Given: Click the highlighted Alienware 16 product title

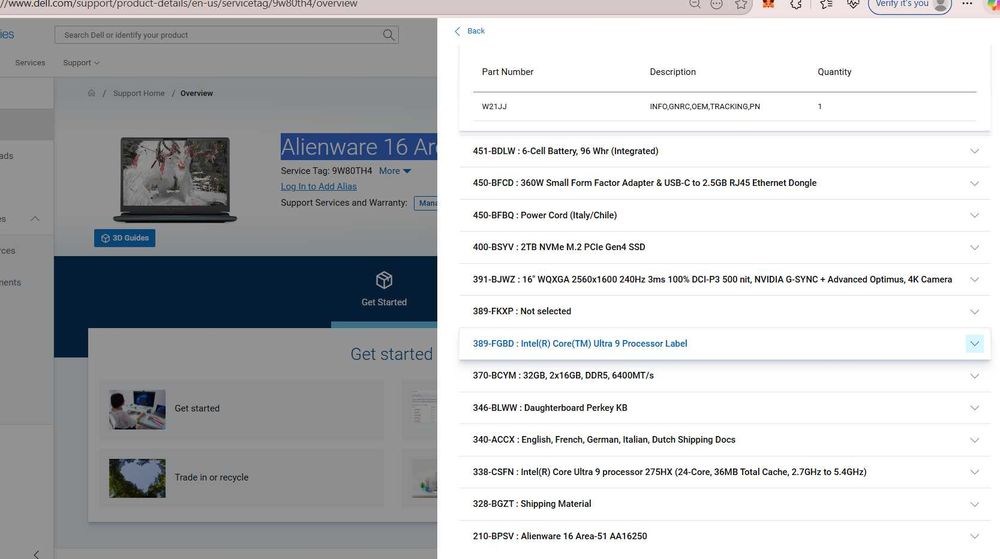Looking at the screenshot, I should pos(359,147).
